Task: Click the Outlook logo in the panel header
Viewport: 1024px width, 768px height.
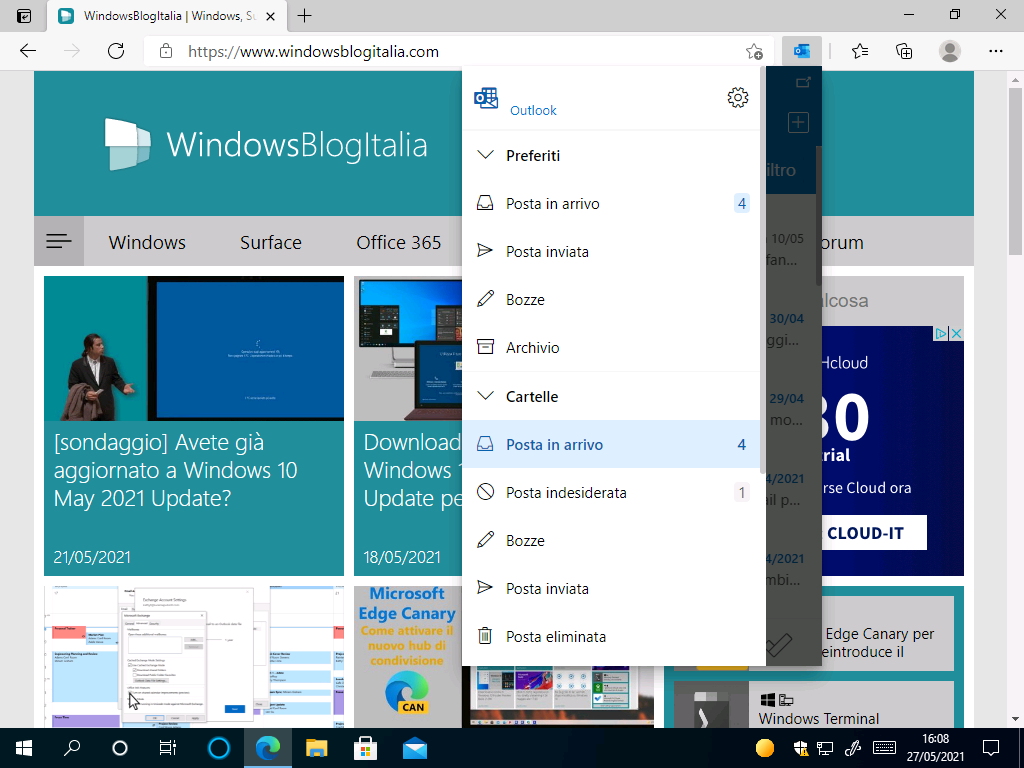Action: tap(486, 99)
